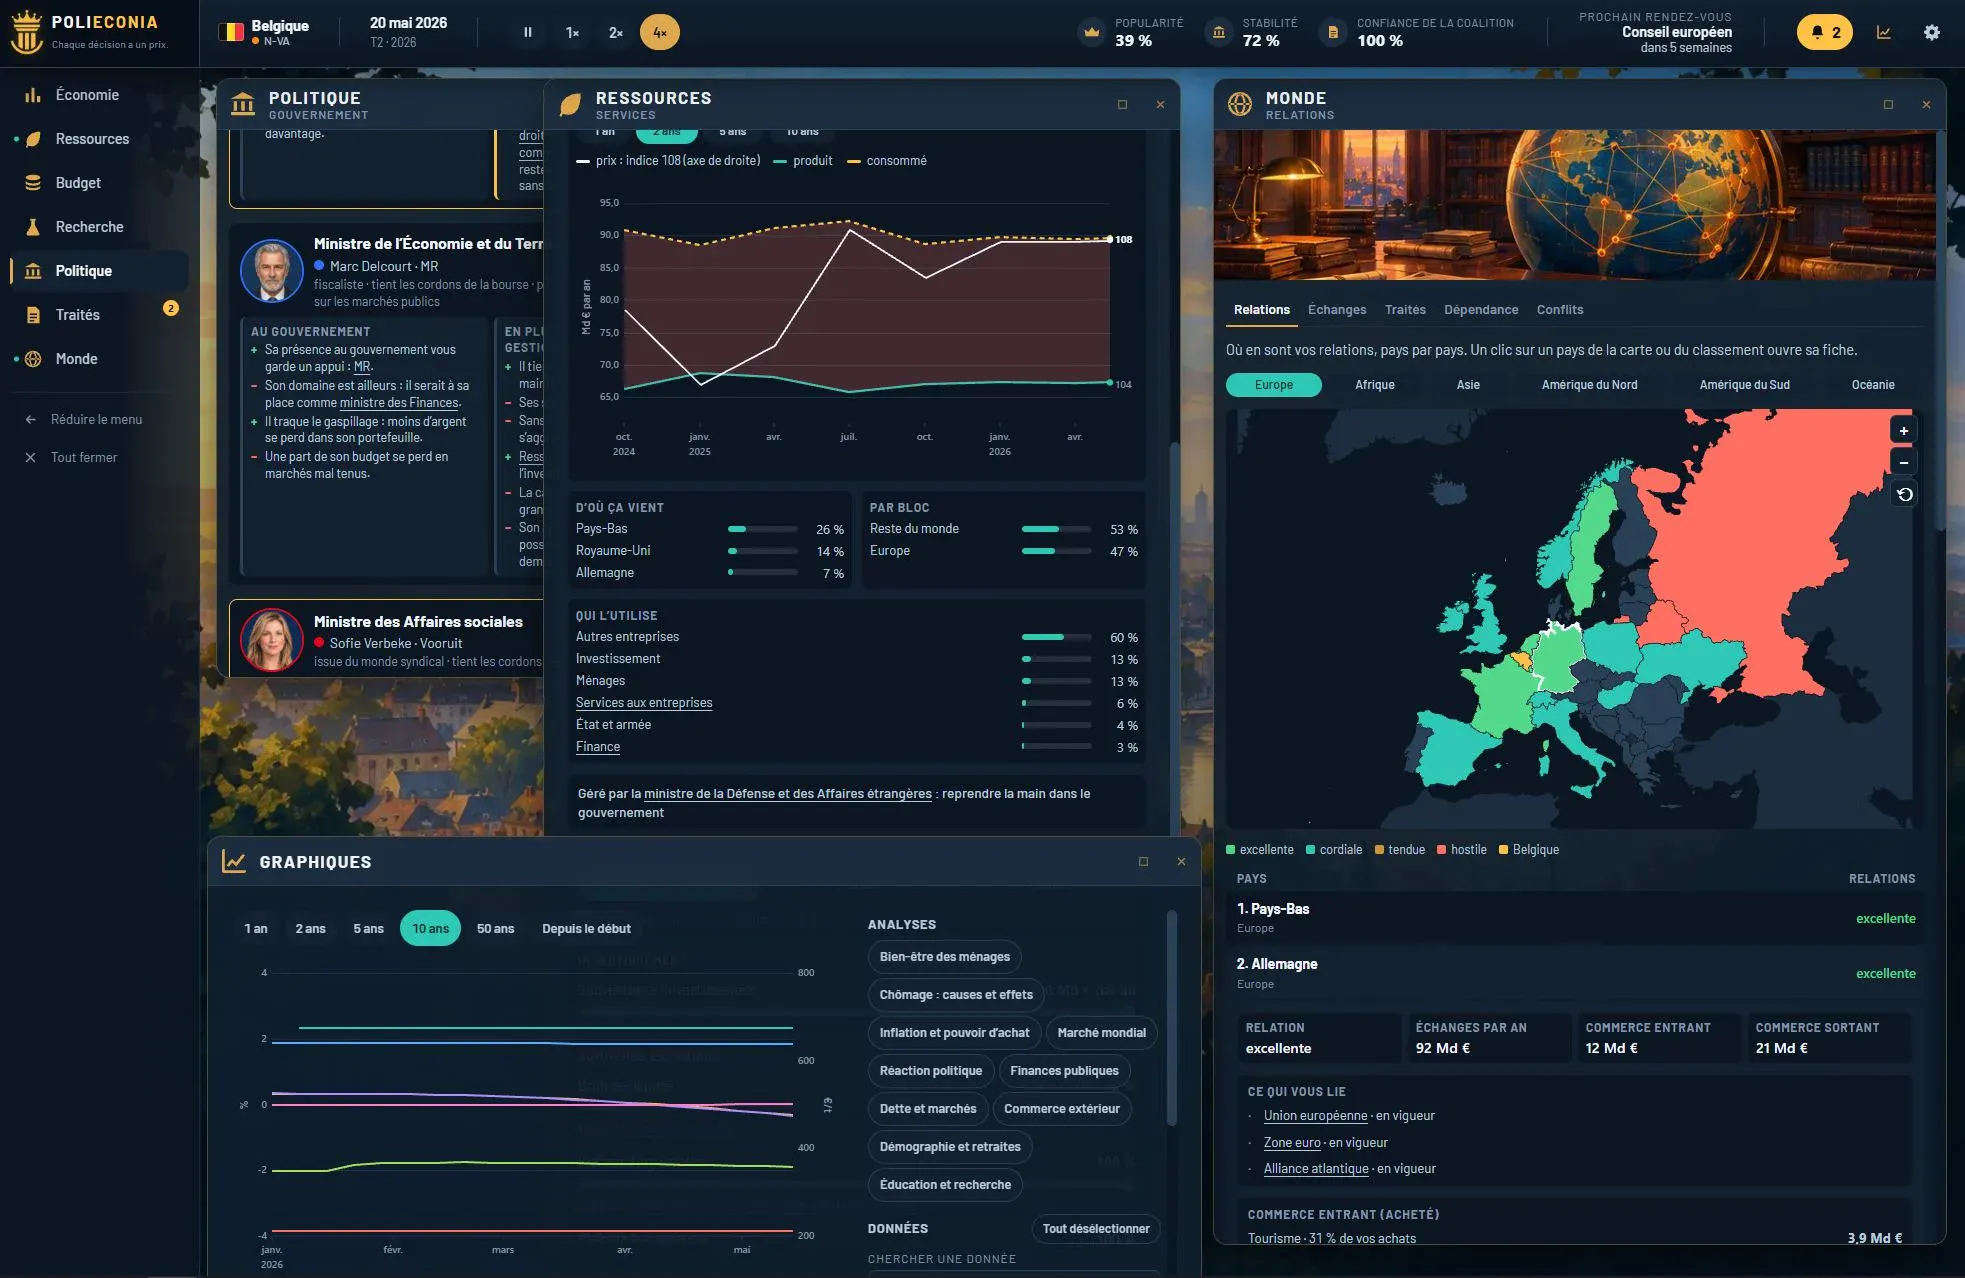Image resolution: width=1965 pixels, height=1278 pixels.
Task: Click the Réduire le menu arrow
Action: 30,420
